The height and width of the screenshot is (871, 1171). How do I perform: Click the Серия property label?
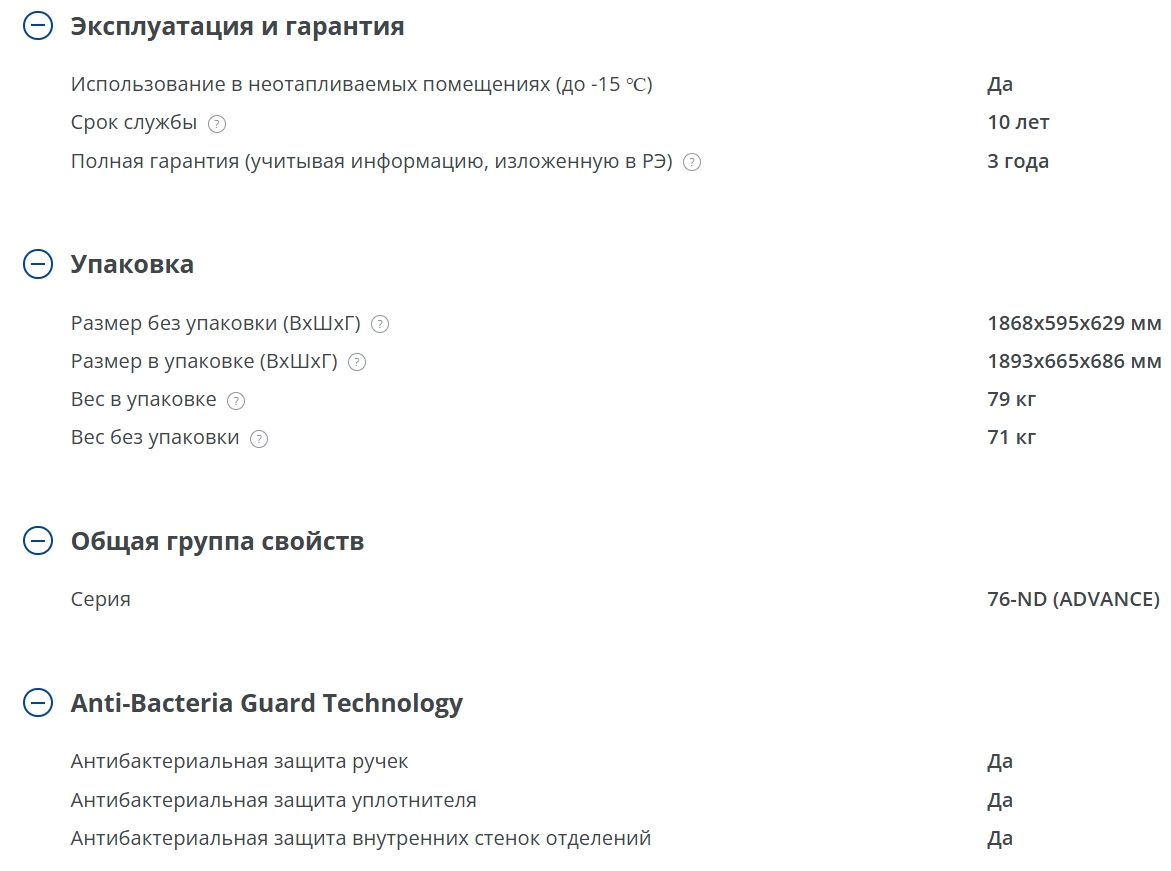(x=101, y=600)
